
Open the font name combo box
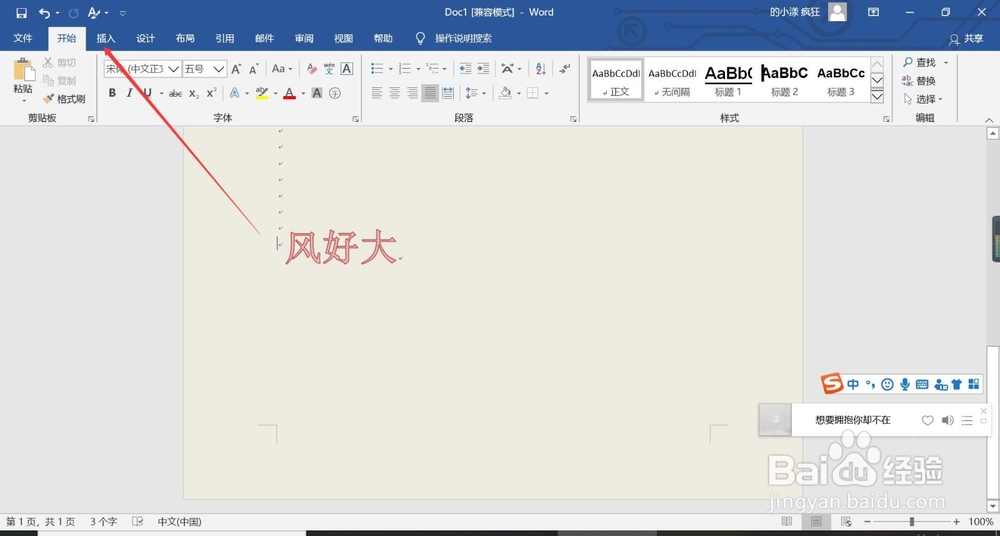click(142, 69)
